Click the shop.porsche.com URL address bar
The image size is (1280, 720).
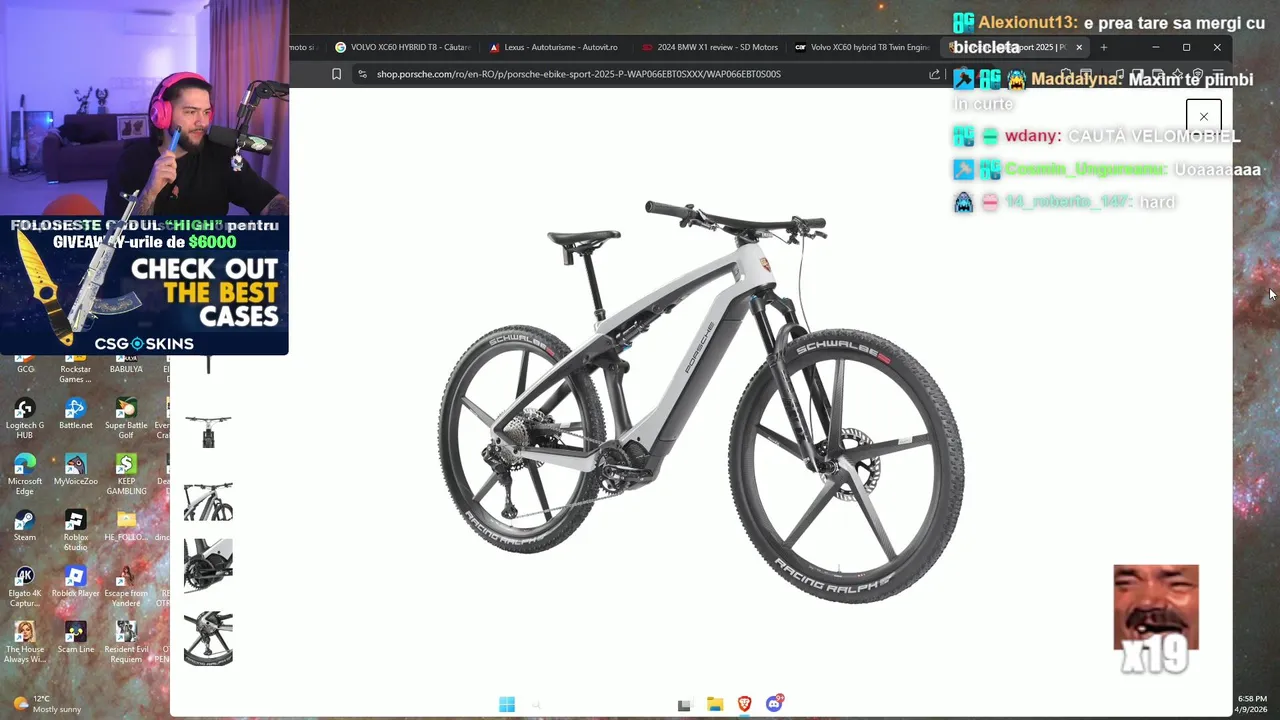coord(578,74)
